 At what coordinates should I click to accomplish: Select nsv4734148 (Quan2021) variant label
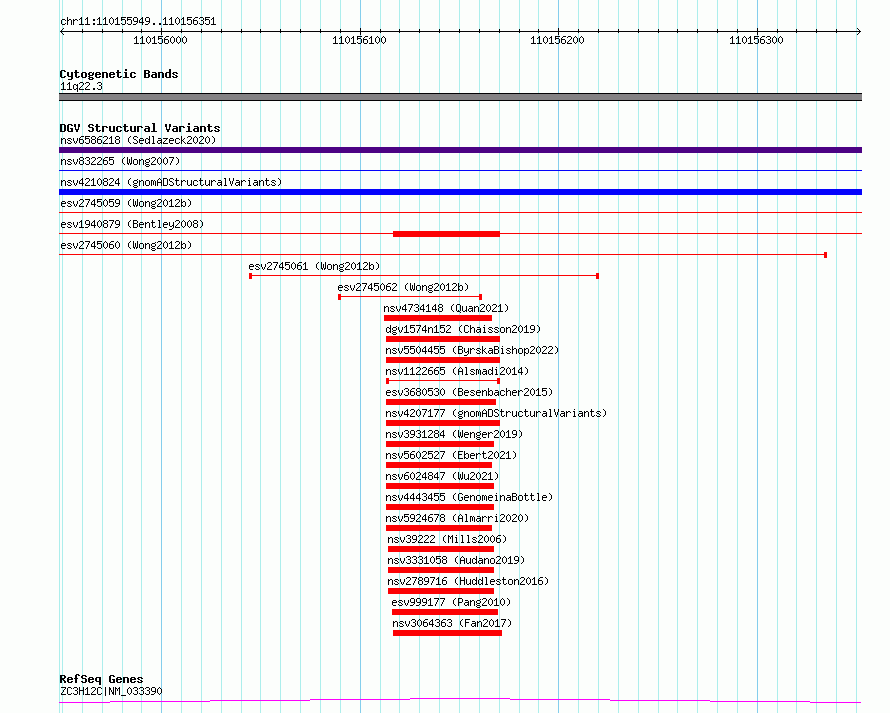tap(446, 308)
